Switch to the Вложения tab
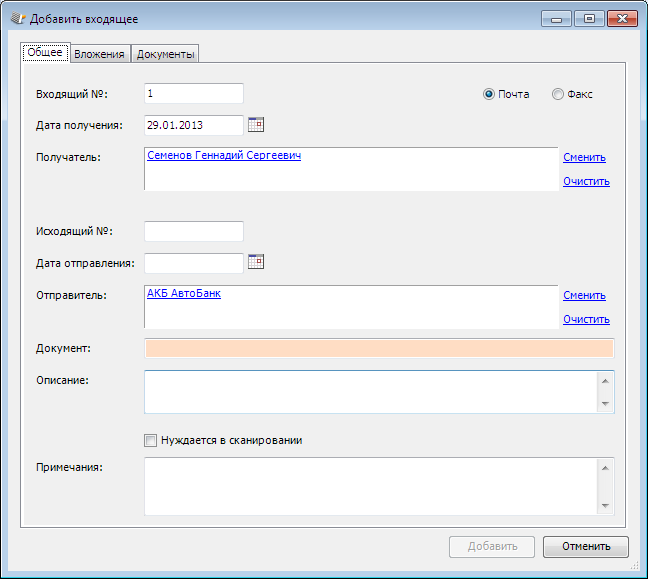The image size is (648, 579). pyautogui.click(x=100, y=54)
